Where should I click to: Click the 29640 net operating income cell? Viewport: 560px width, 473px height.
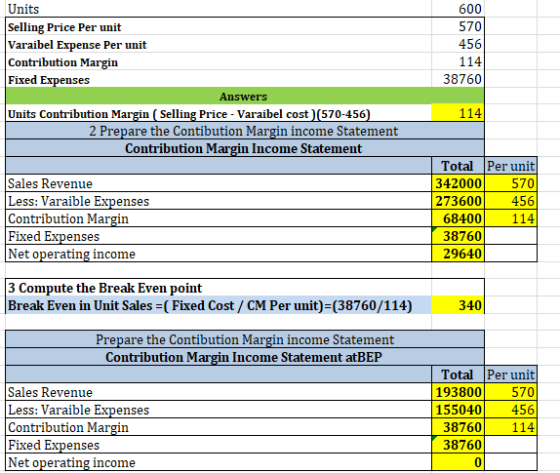pyautogui.click(x=458, y=254)
